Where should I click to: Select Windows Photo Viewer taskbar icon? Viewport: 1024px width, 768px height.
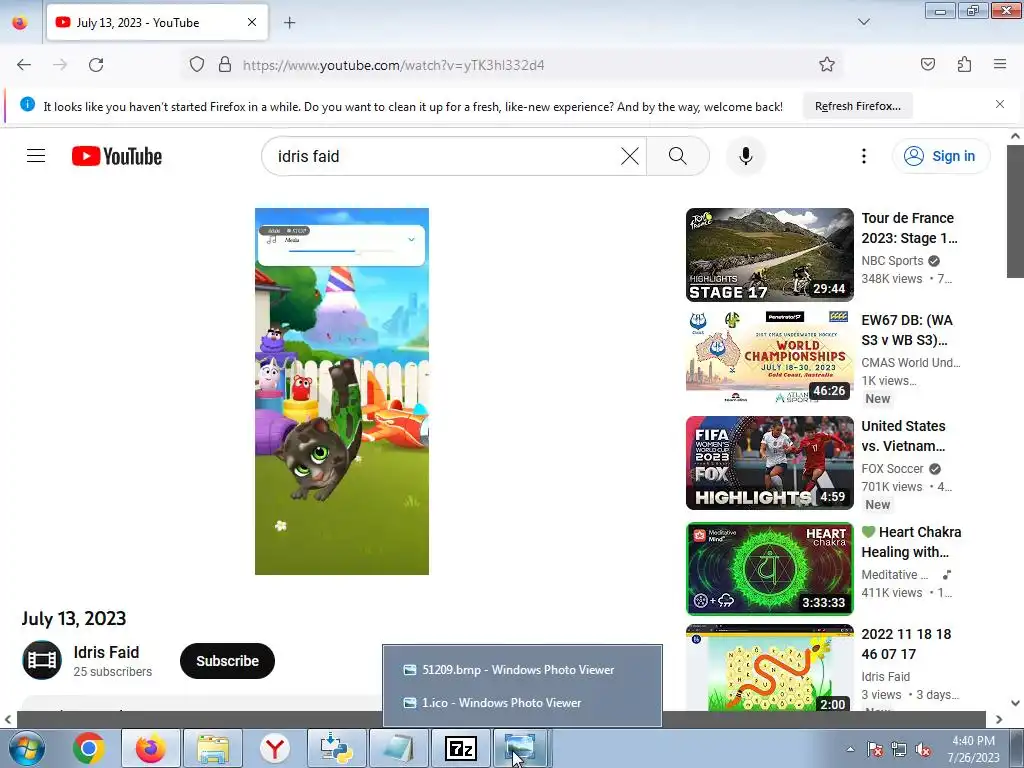pos(522,748)
